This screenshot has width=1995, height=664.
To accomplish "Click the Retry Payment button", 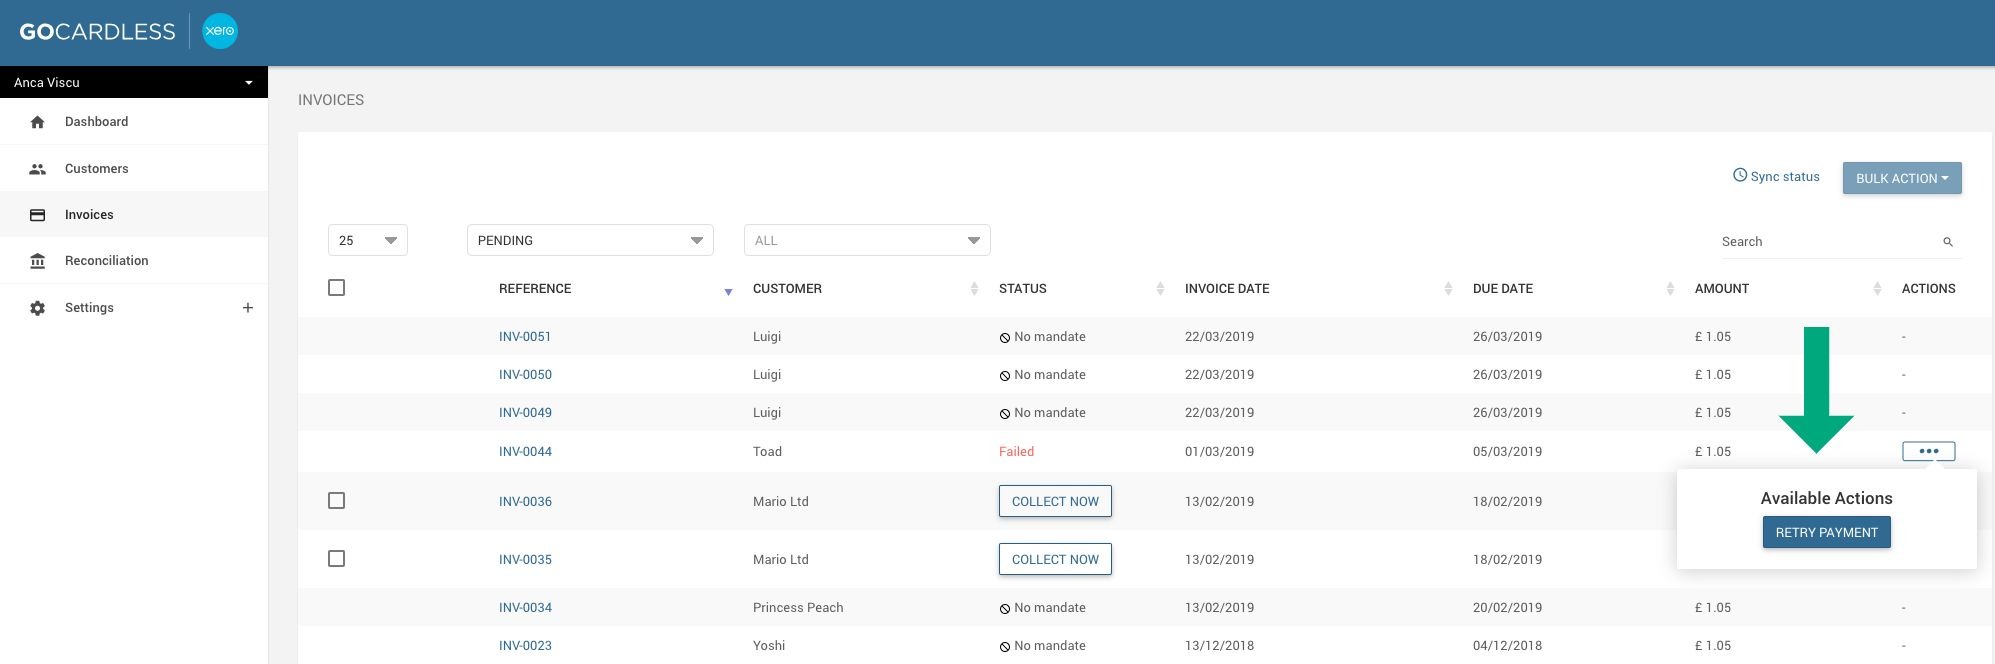I will click(1827, 532).
